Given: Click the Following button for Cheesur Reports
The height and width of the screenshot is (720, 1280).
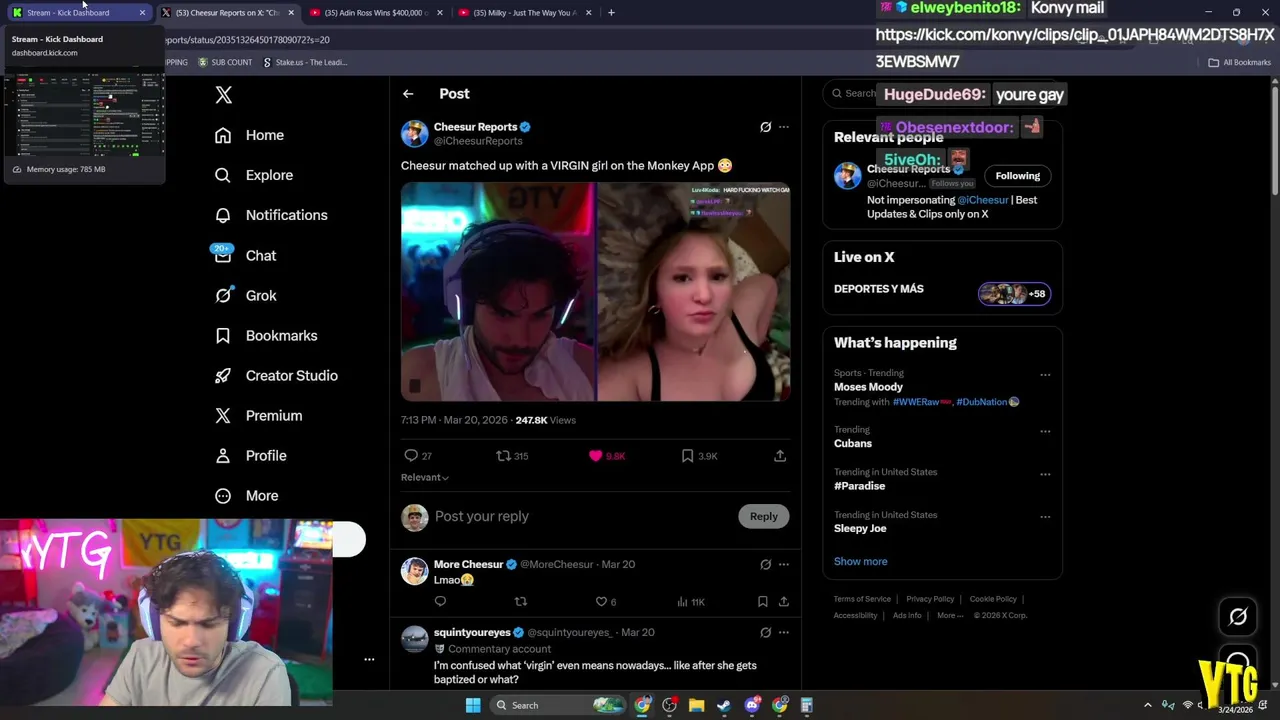Looking at the screenshot, I should (1018, 176).
